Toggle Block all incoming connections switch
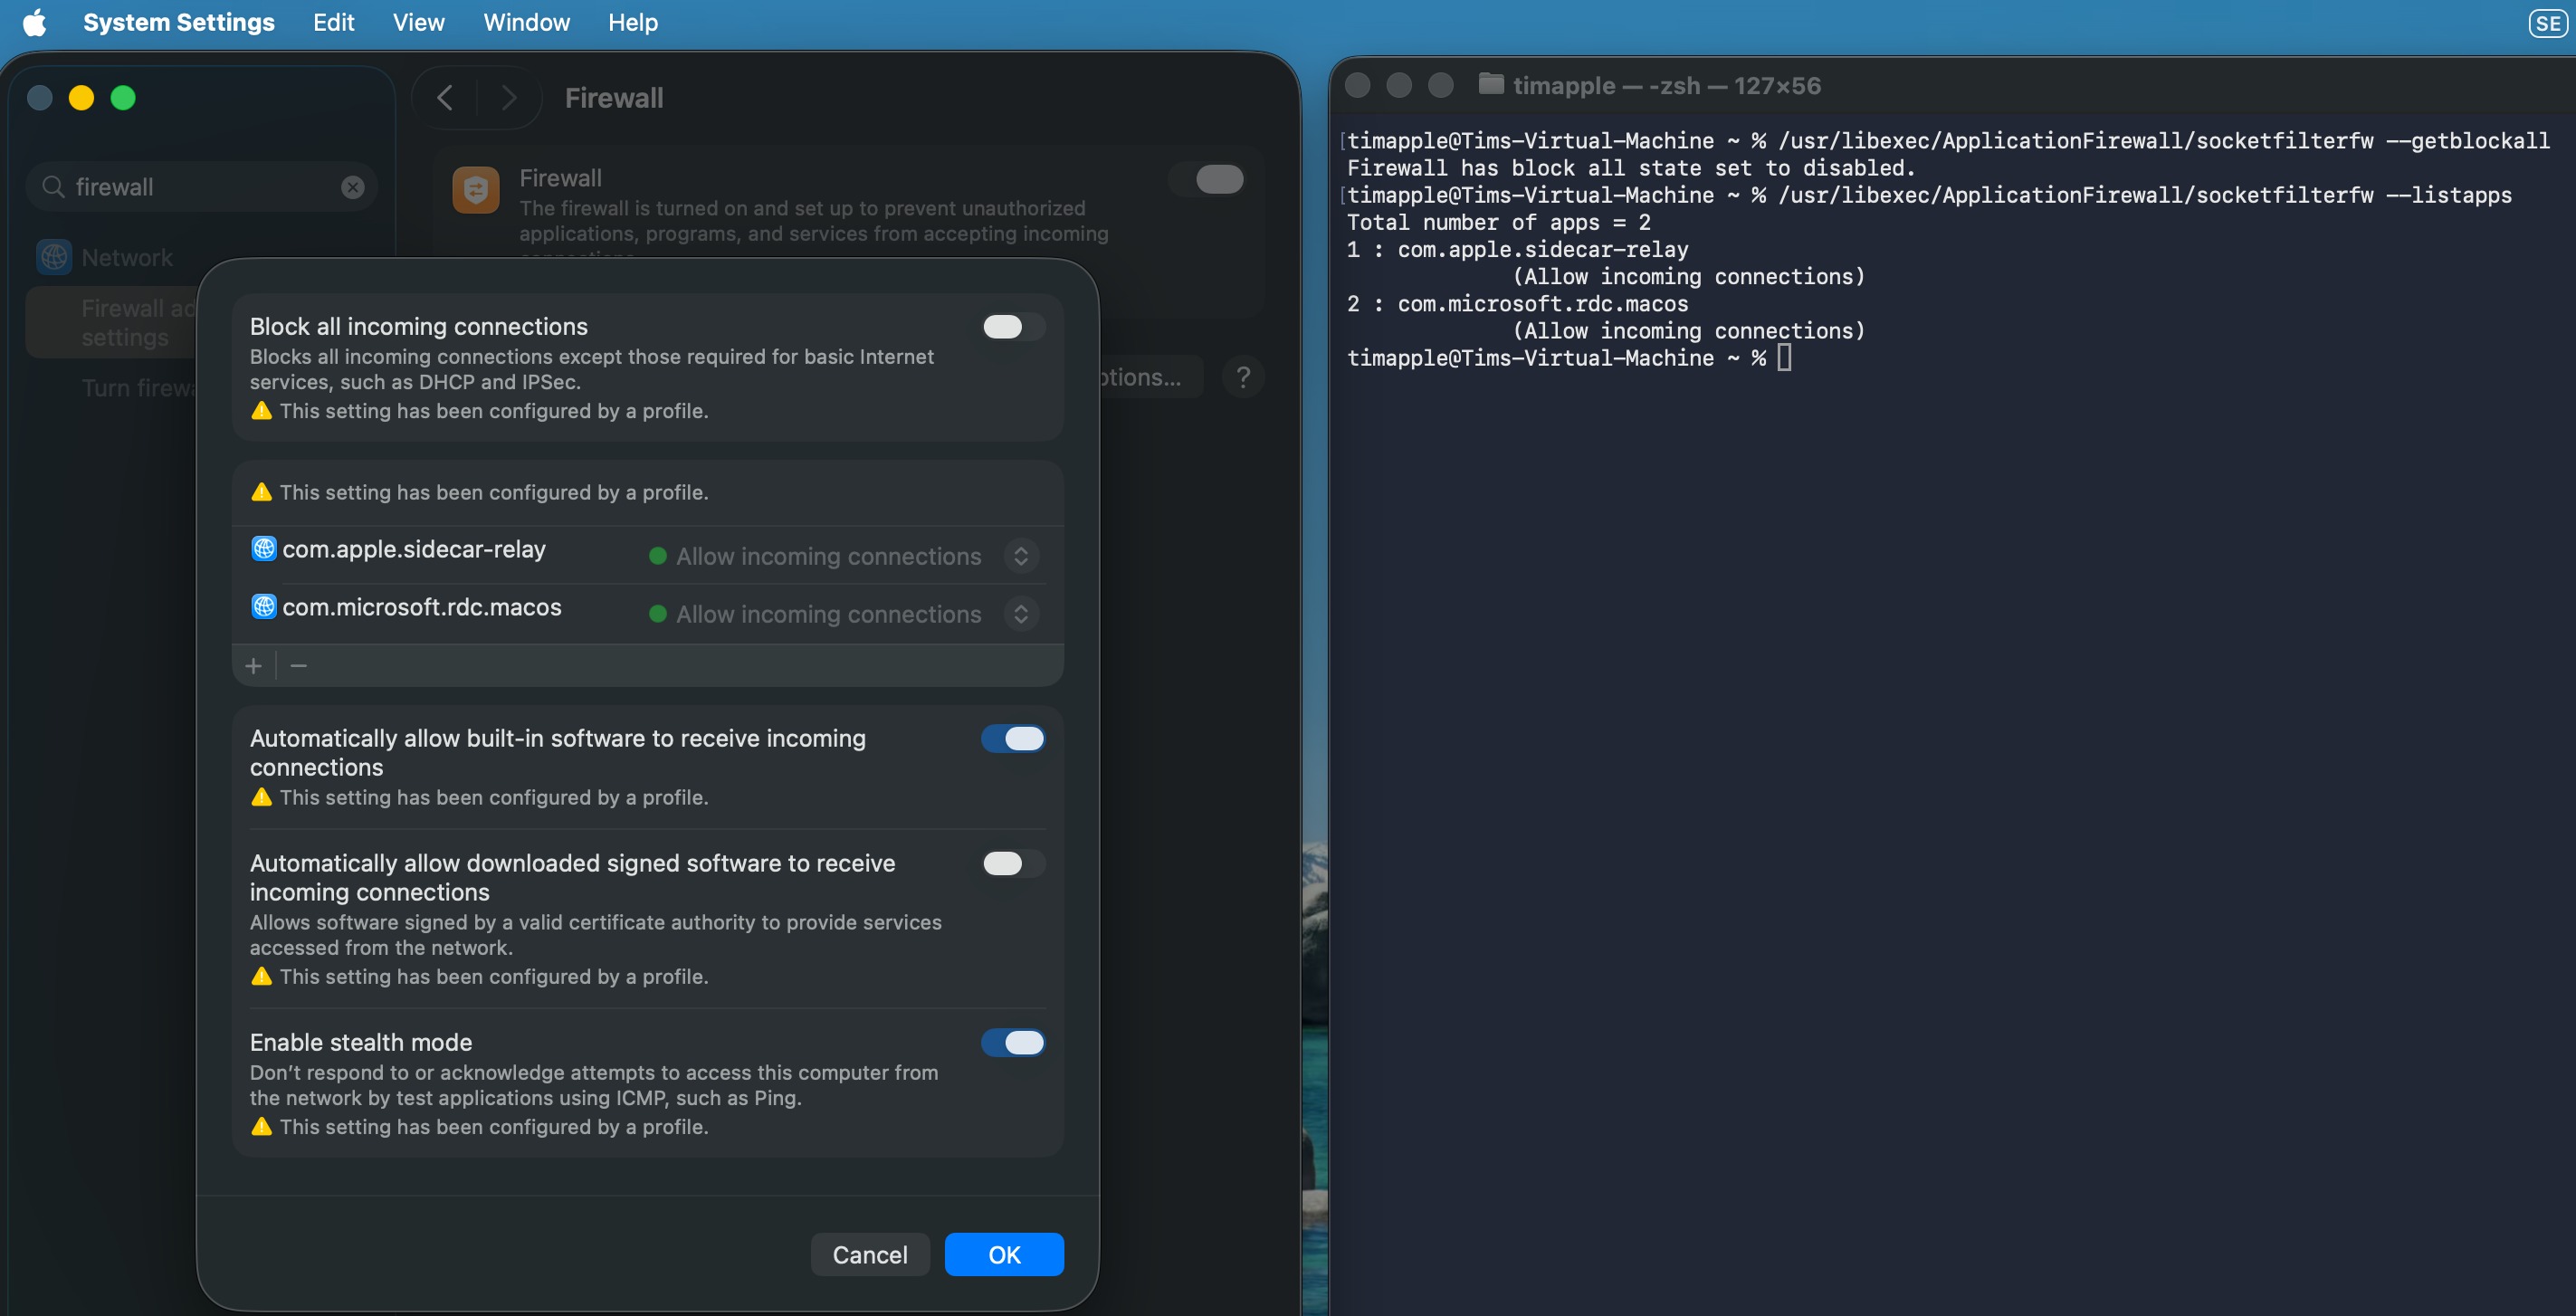This screenshot has height=1316, width=2576. click(x=1012, y=327)
